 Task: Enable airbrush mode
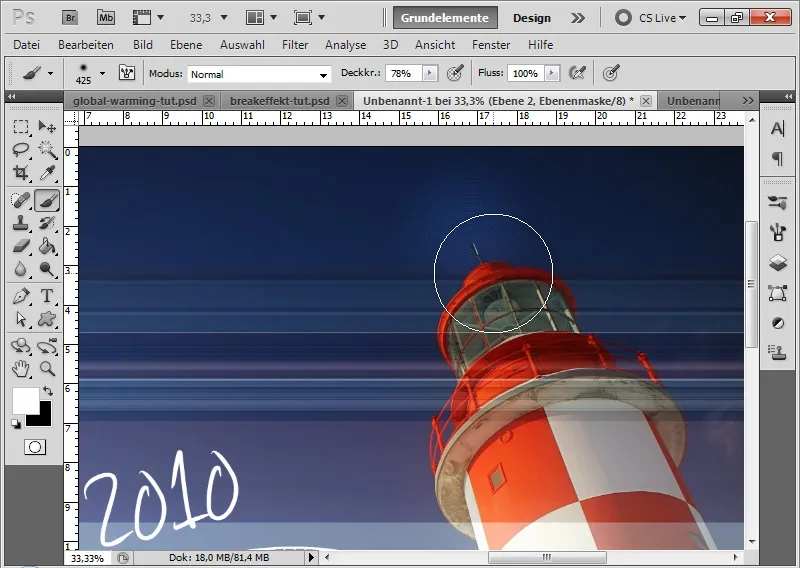(x=577, y=73)
